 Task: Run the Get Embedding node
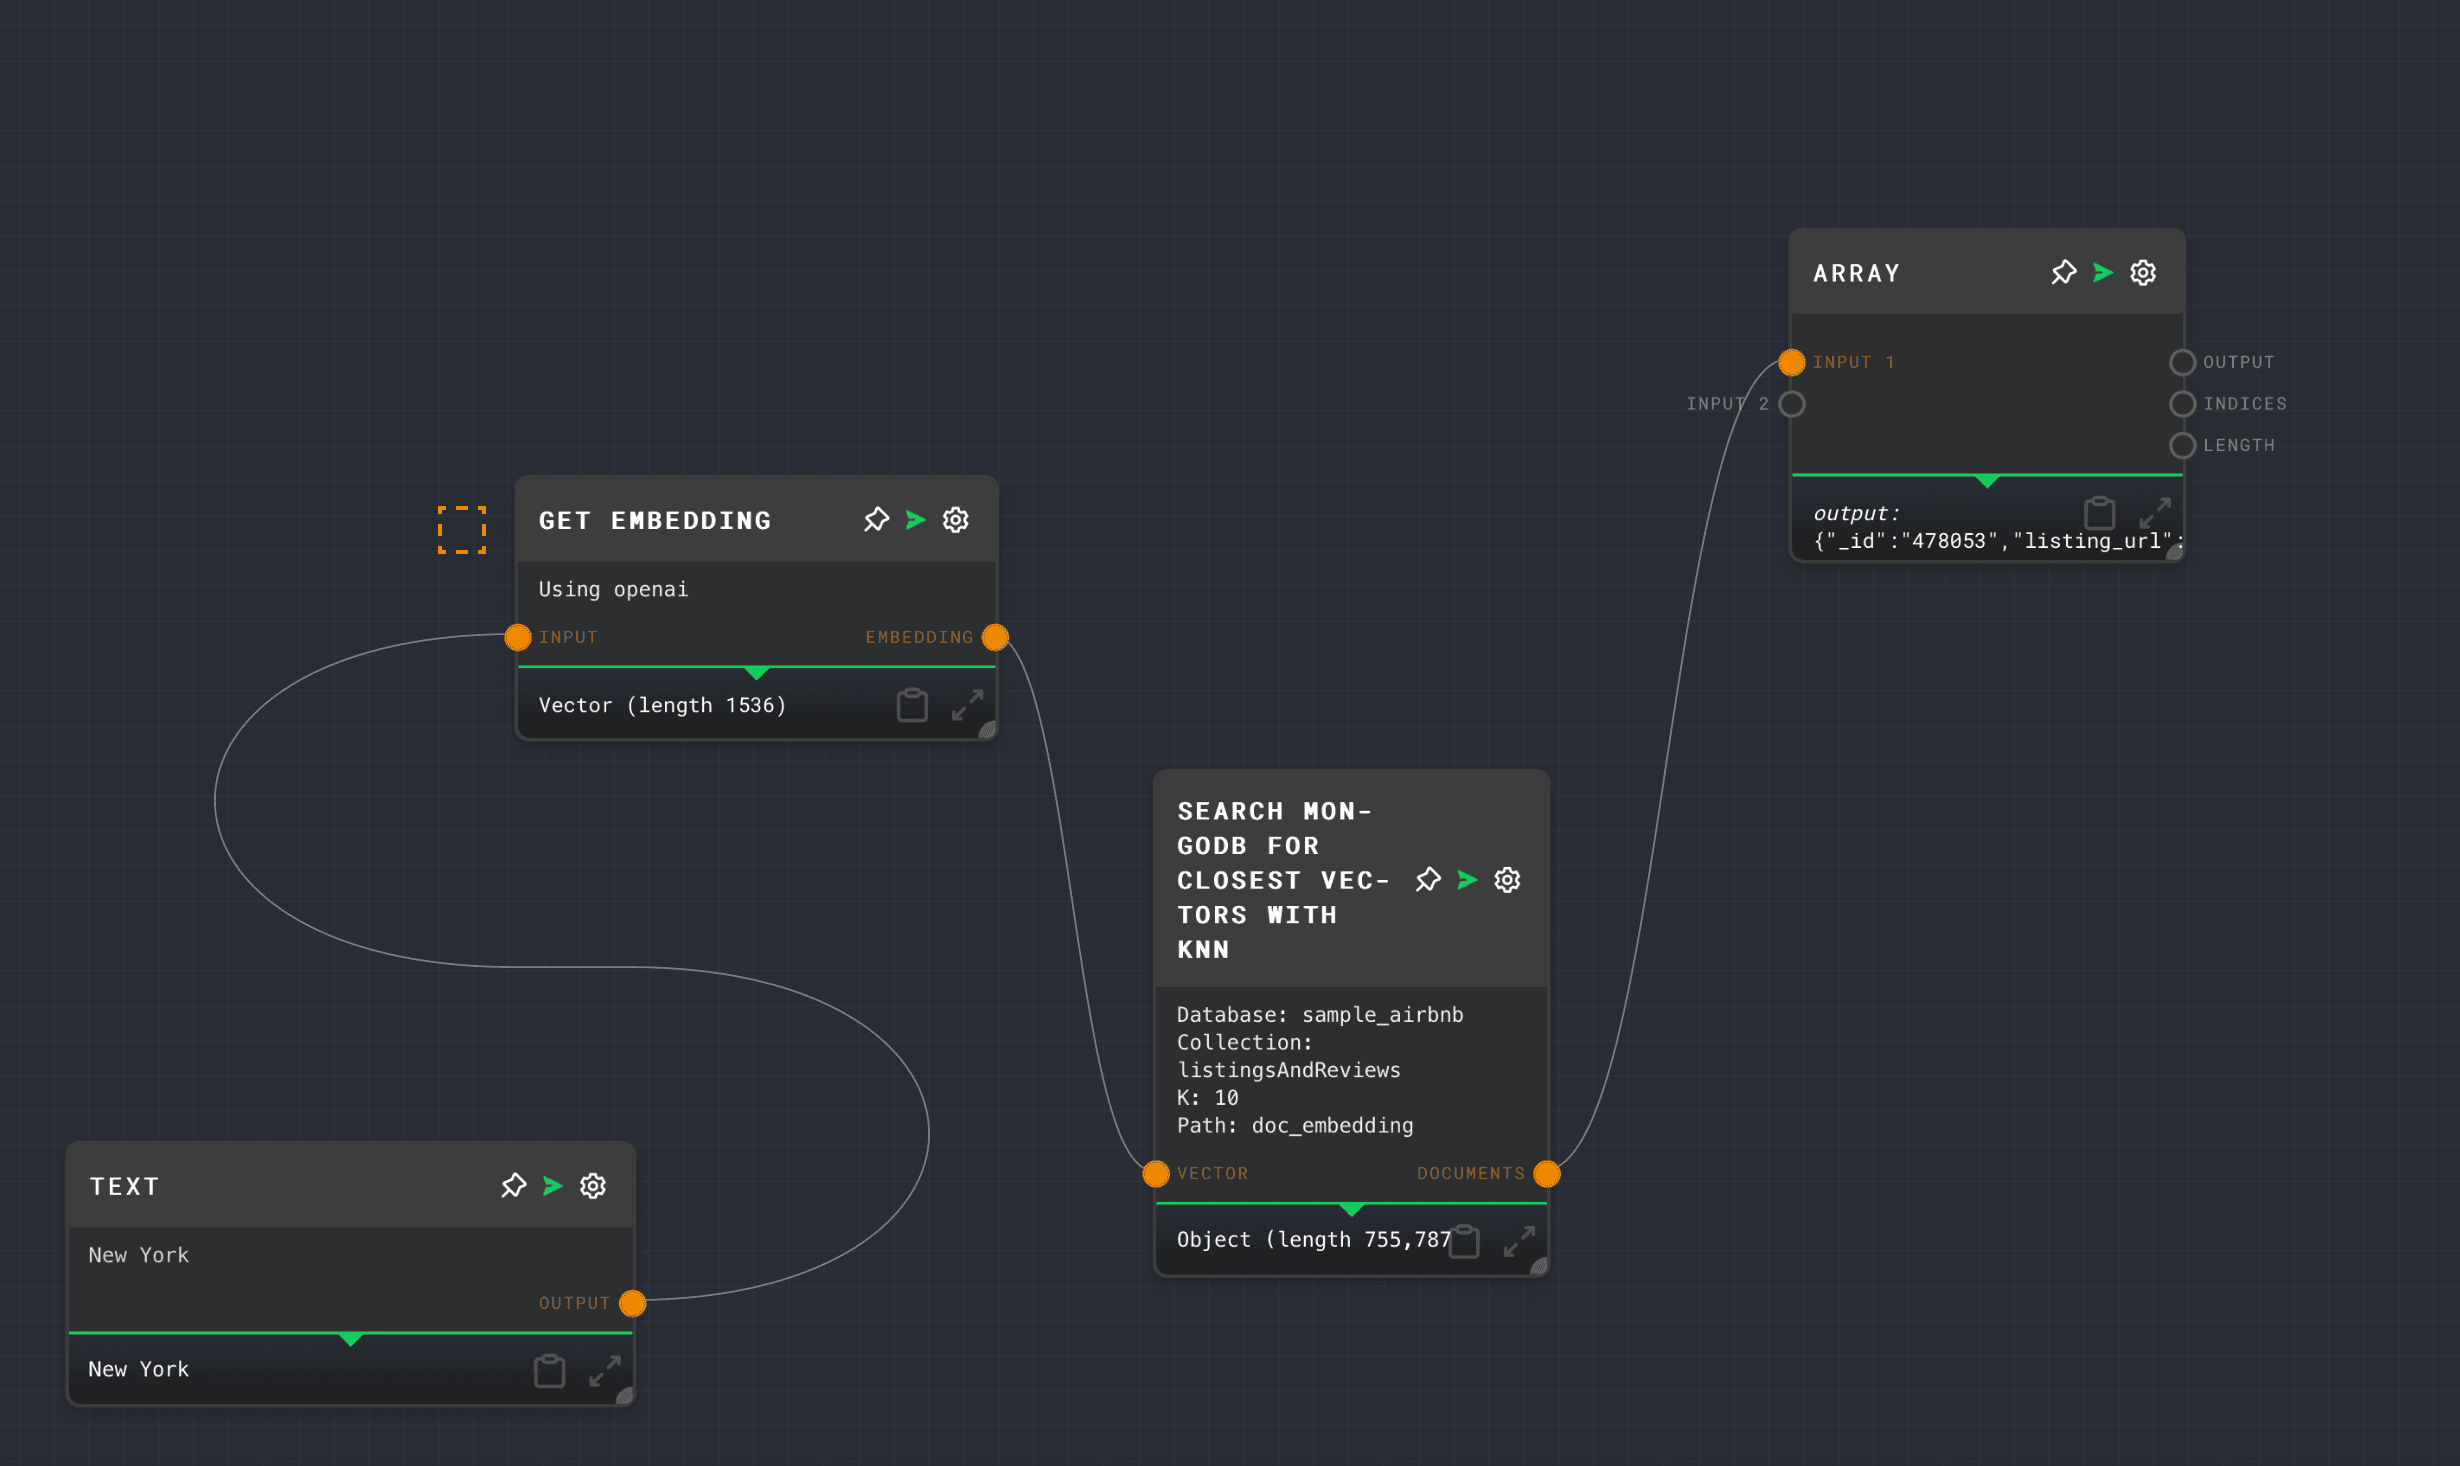tap(915, 520)
